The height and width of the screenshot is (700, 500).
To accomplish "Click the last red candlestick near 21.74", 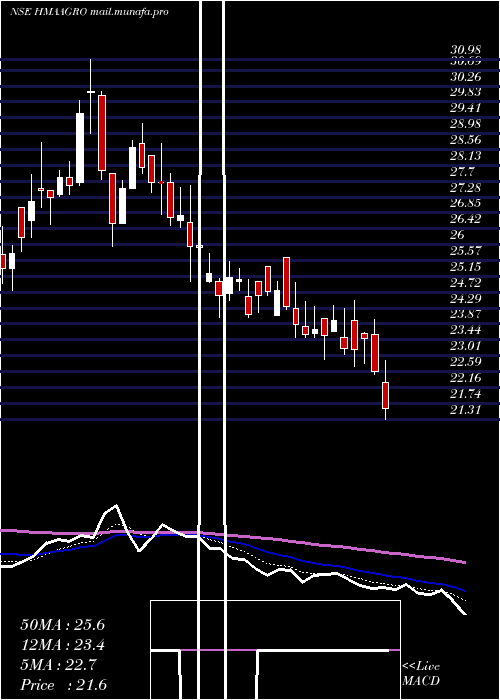I will tap(385, 395).
